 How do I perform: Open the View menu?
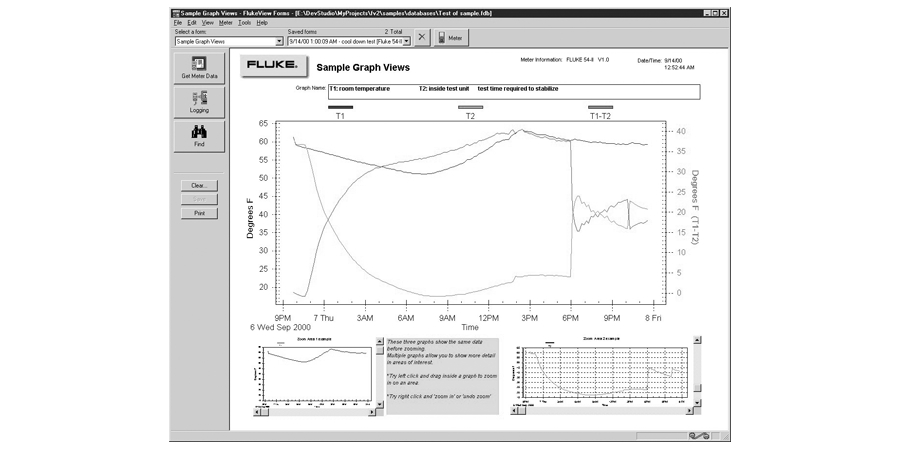pyautogui.click(x=207, y=22)
